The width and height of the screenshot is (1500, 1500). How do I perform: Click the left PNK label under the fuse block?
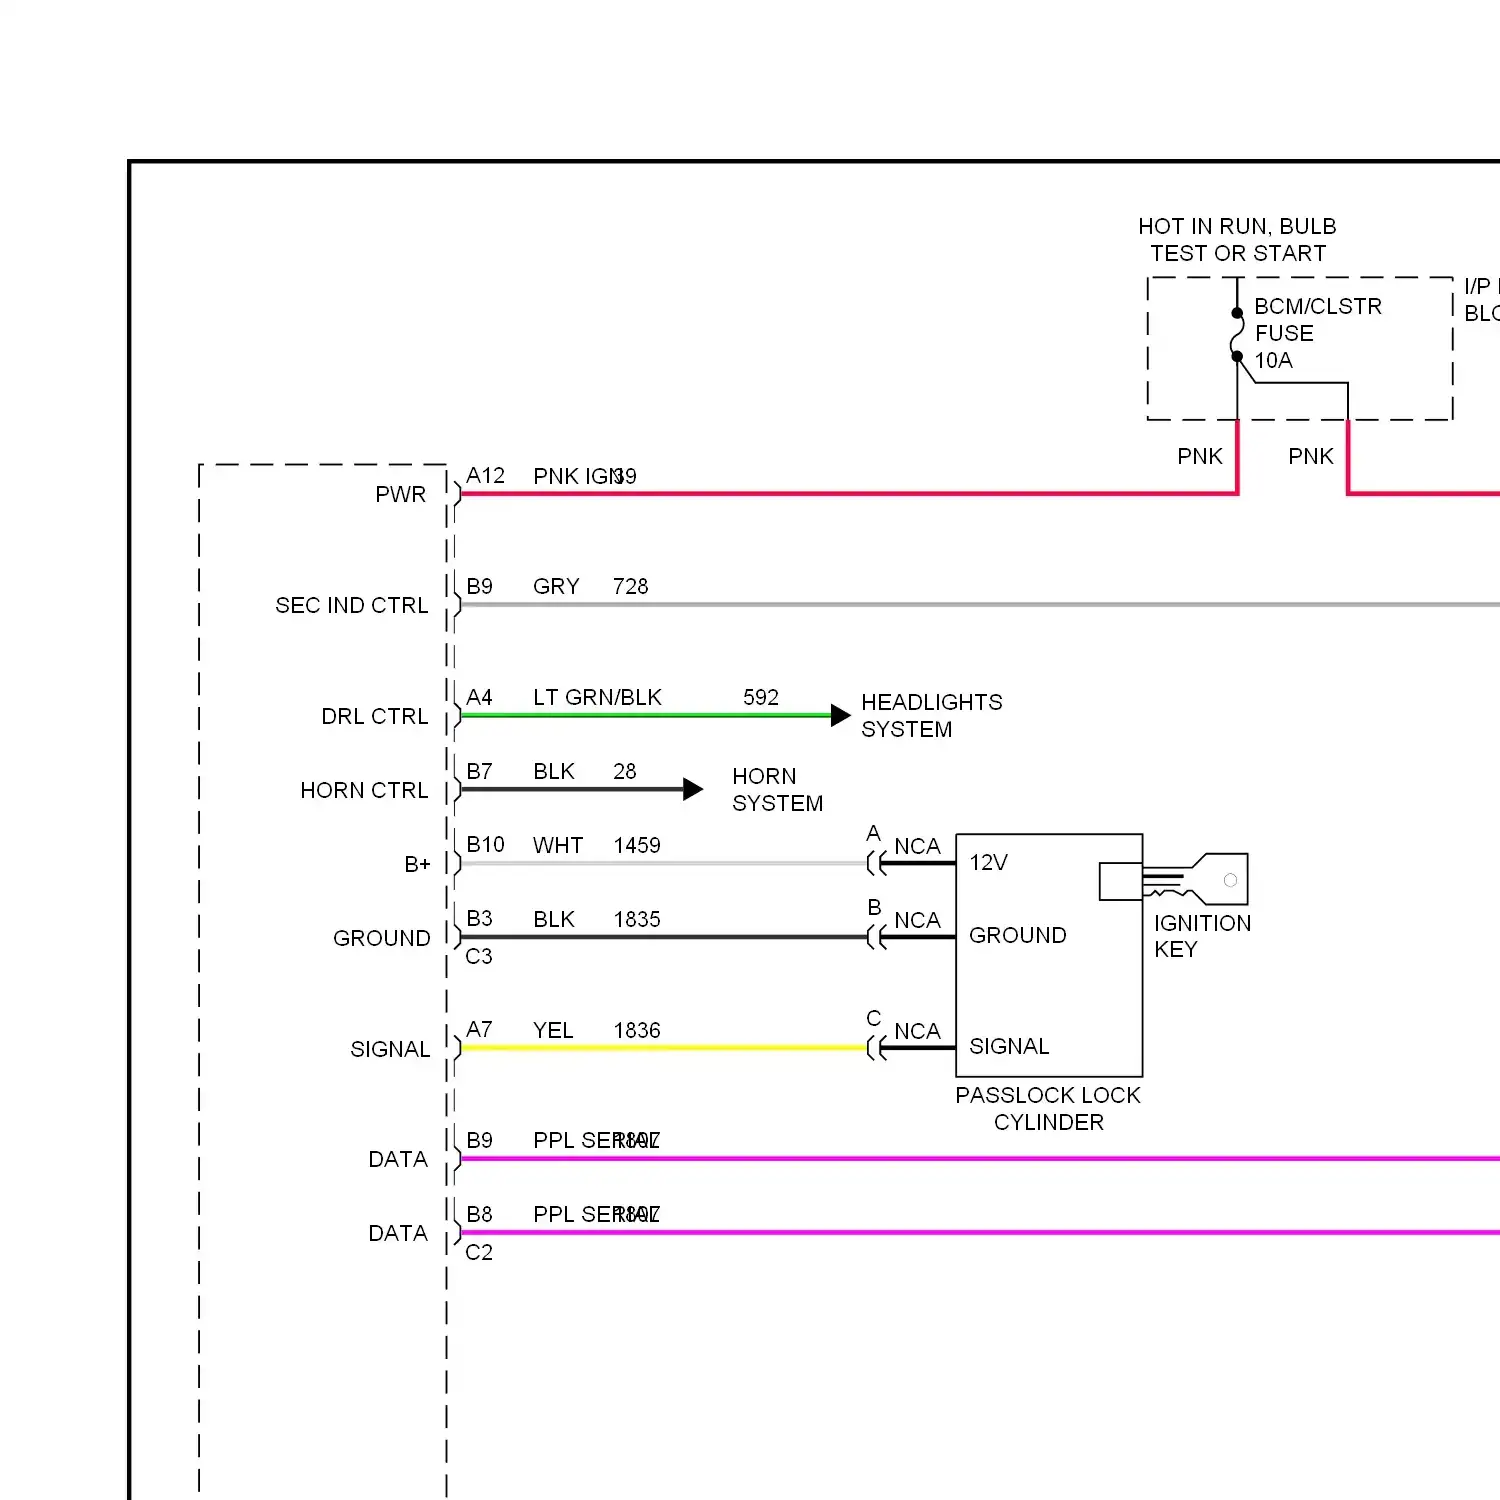[1199, 456]
